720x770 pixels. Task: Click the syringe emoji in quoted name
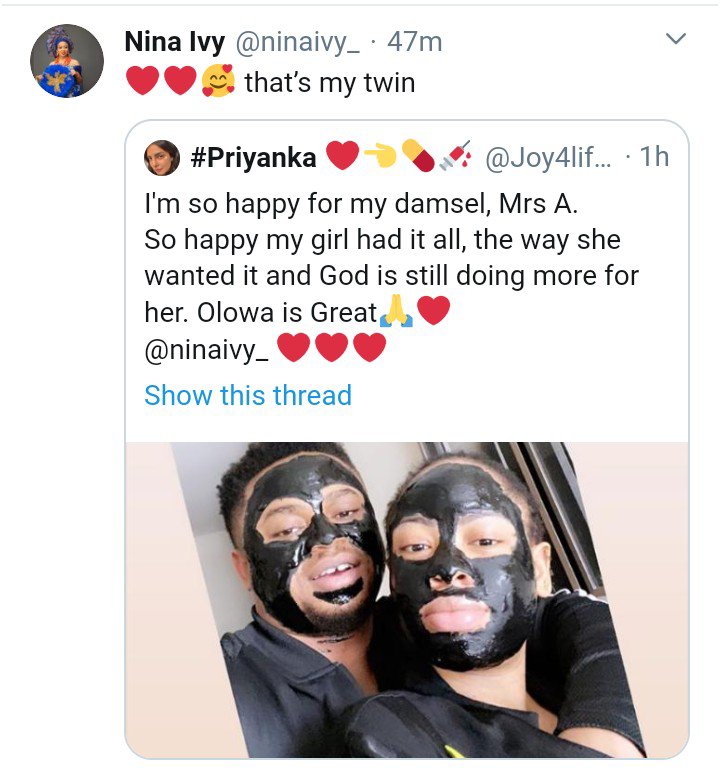pos(453,157)
